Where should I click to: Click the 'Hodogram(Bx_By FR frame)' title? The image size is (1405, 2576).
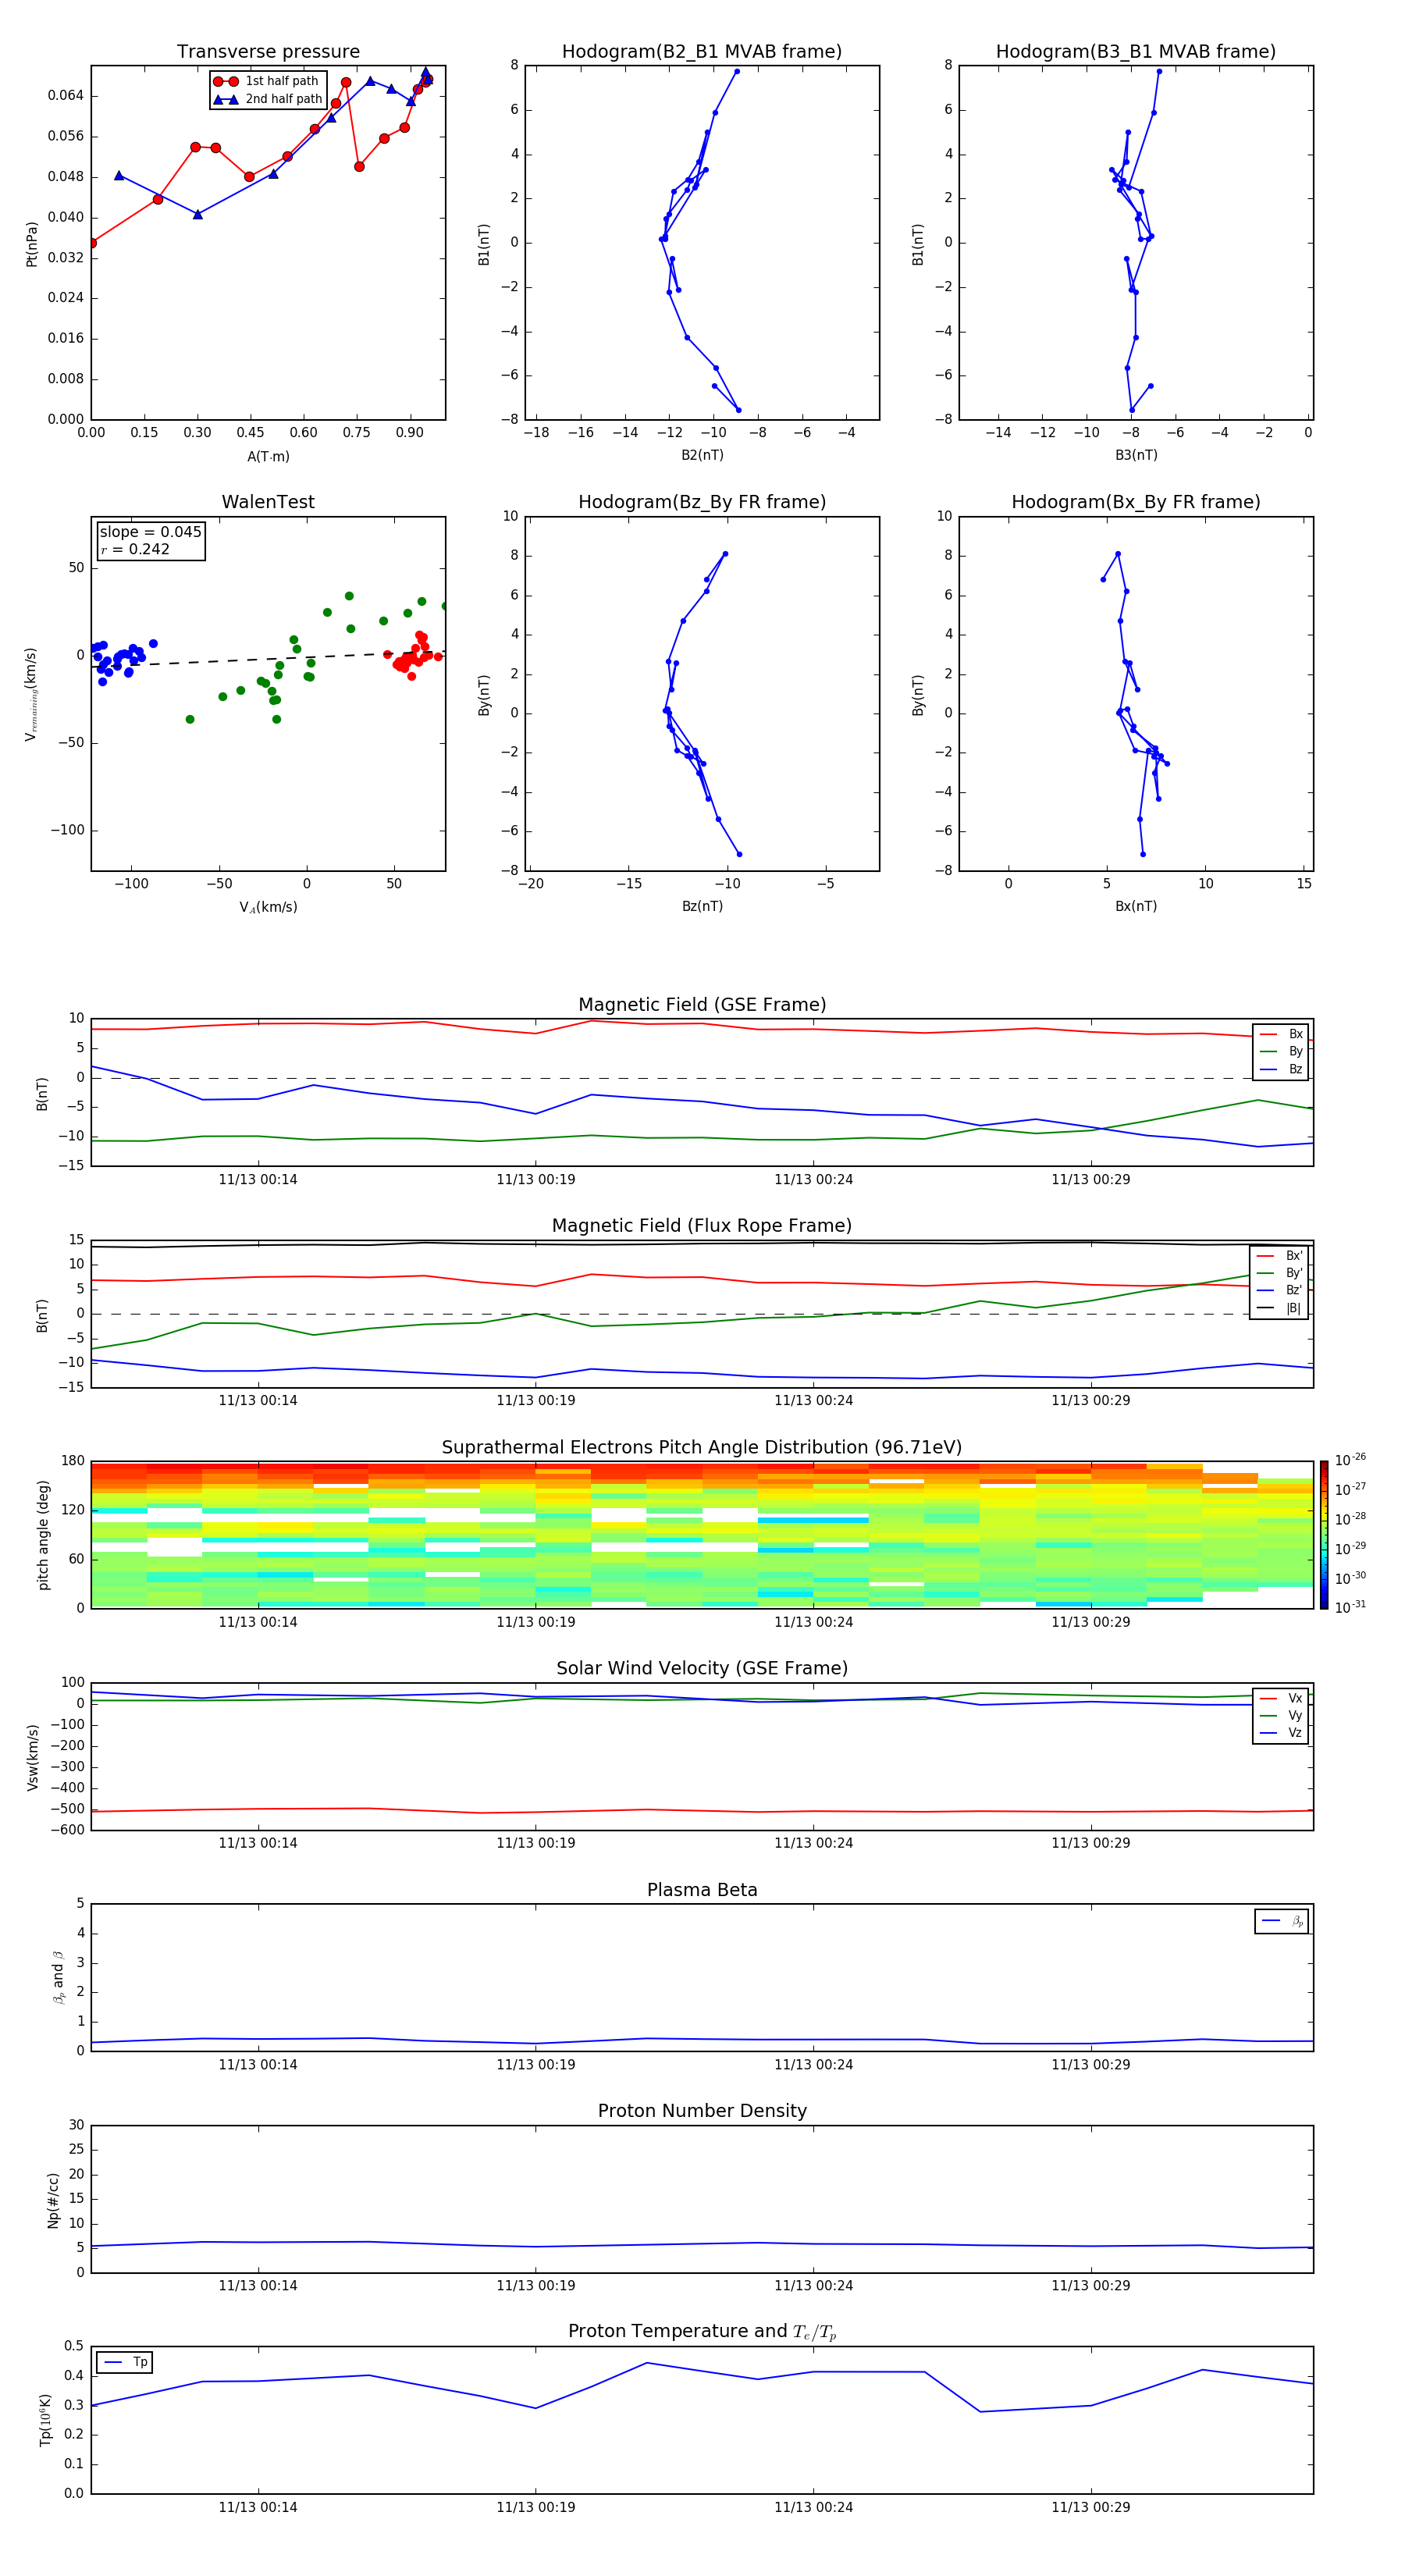click(x=1136, y=502)
